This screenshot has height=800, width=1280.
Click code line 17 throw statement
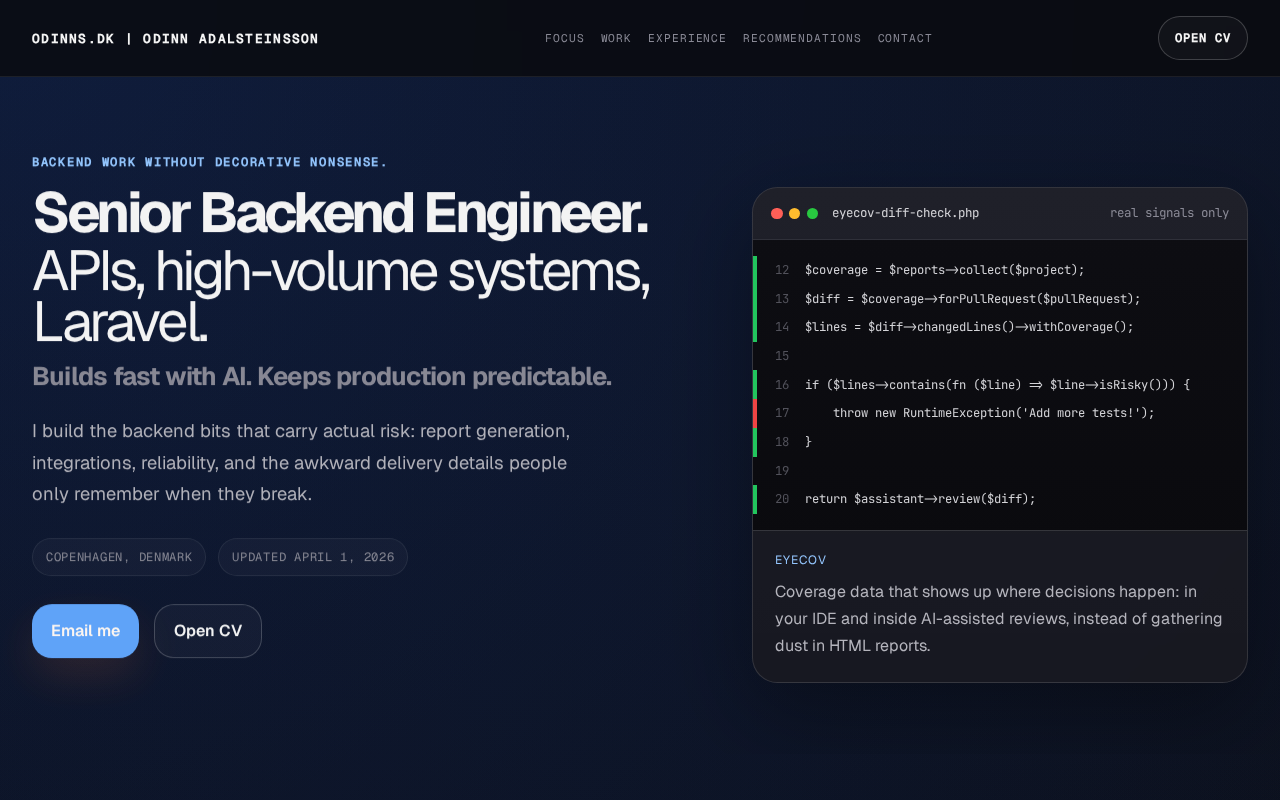pyautogui.click(x=994, y=413)
